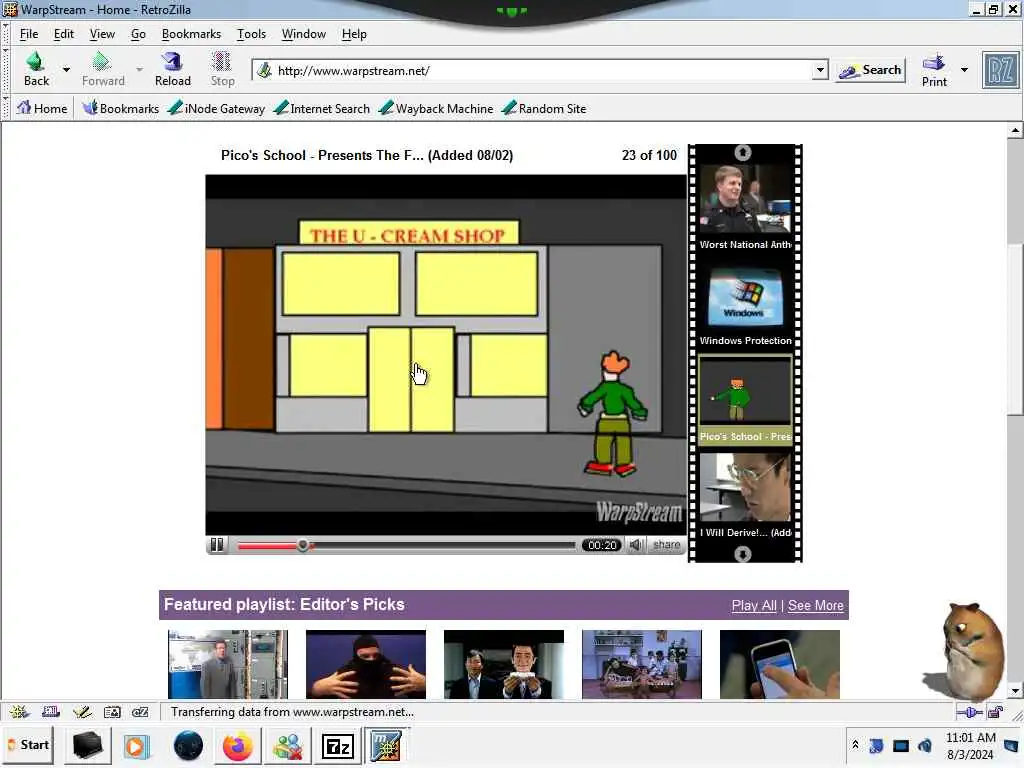Click the media player taskbar icon

point(136,746)
